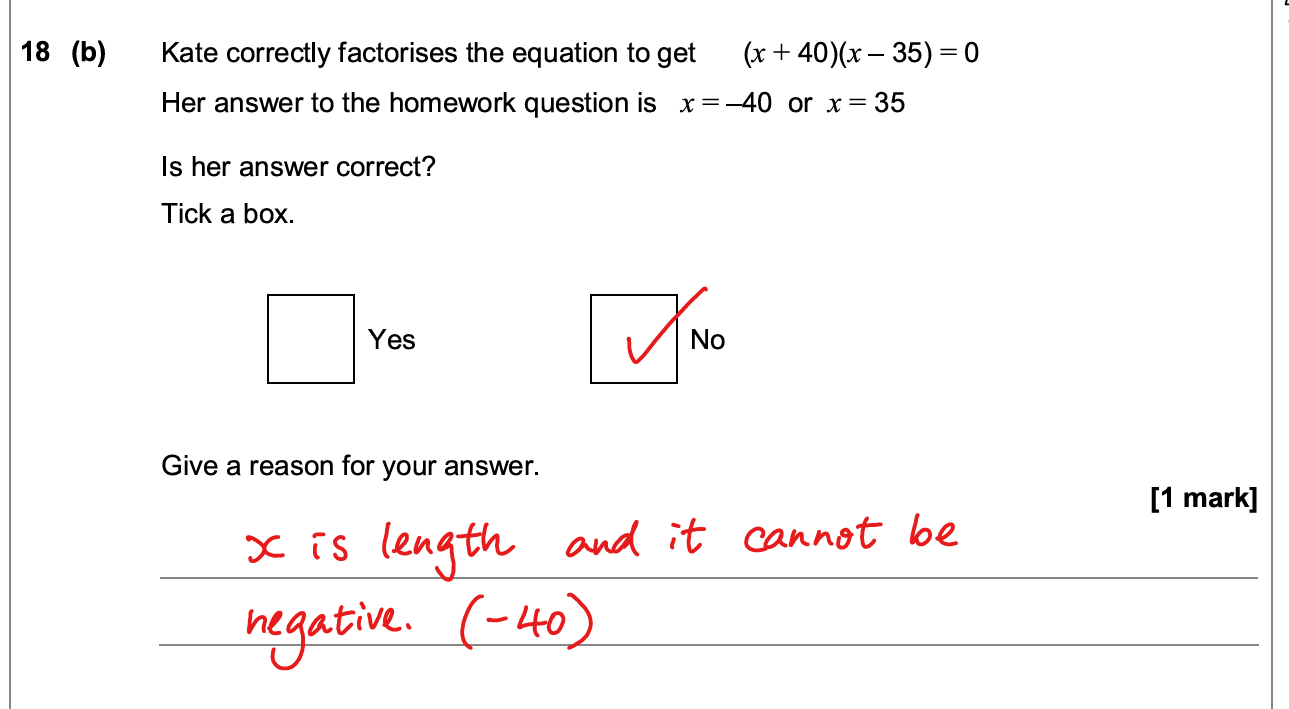The width and height of the screenshot is (1289, 709).
Task: Untick the checked No box
Action: point(634,339)
